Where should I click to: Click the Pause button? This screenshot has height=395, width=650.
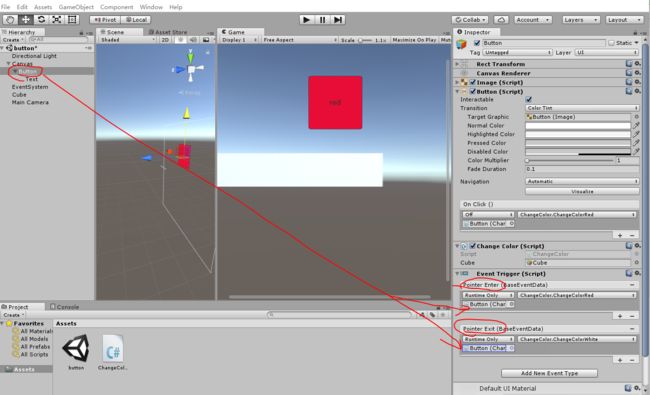point(322,19)
